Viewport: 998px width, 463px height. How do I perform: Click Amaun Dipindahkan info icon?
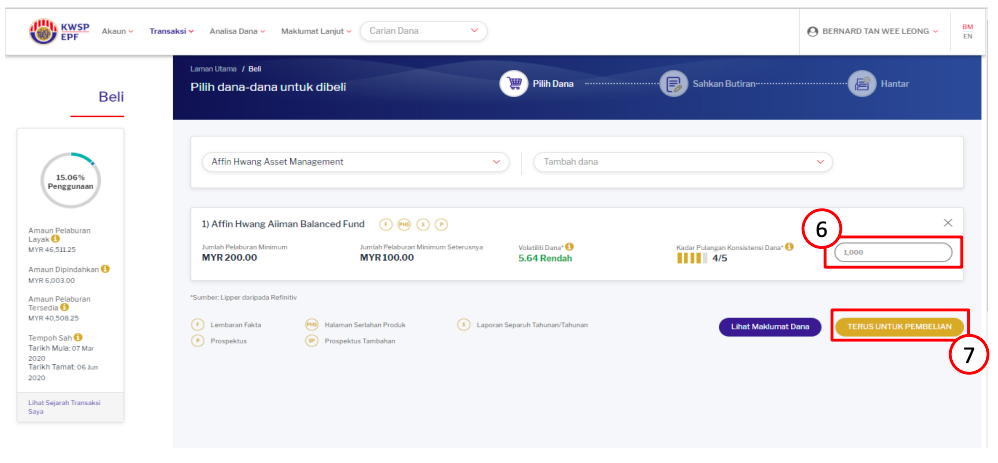click(105, 269)
